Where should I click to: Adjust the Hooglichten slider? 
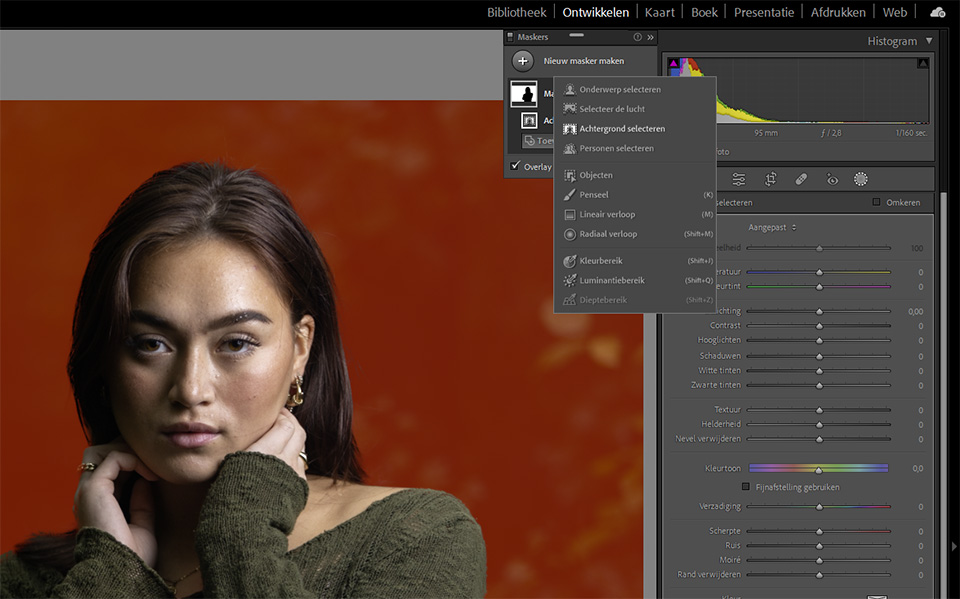point(819,341)
